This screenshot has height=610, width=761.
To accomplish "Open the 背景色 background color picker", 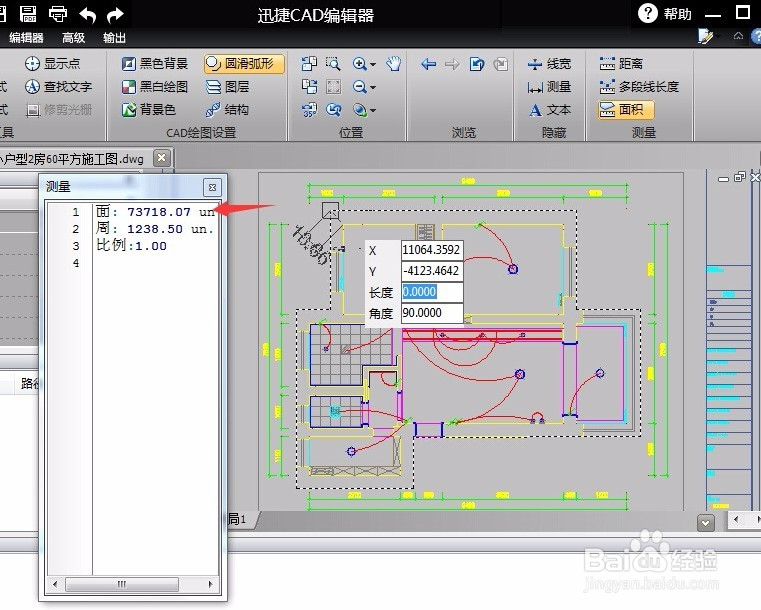I will tap(148, 110).
